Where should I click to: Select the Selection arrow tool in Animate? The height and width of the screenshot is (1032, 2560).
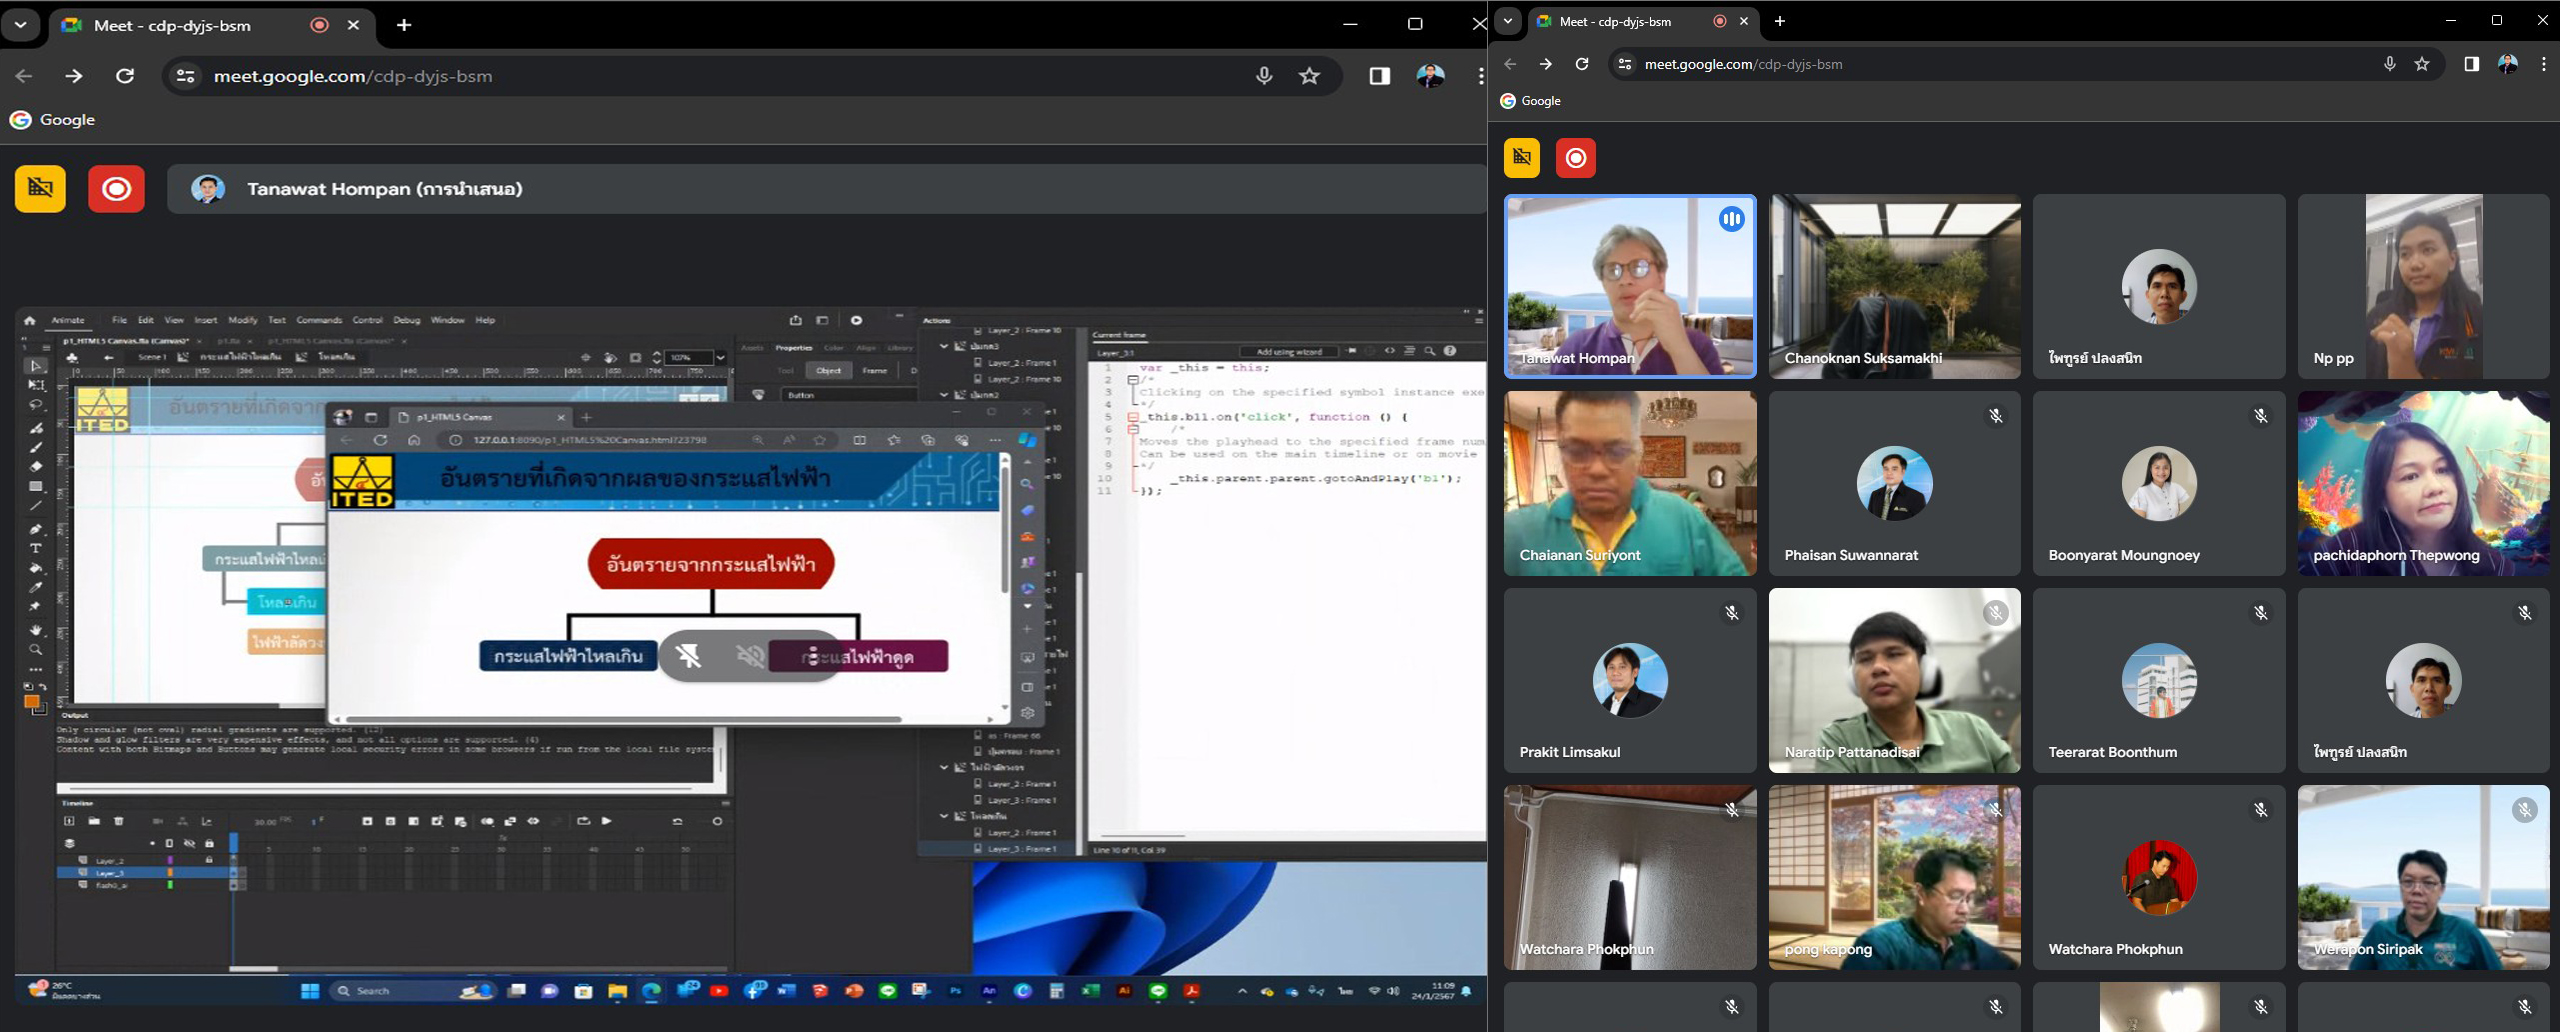coord(36,366)
